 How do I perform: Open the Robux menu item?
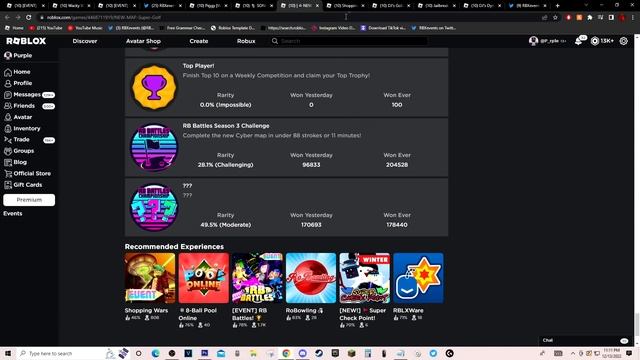coord(246,41)
